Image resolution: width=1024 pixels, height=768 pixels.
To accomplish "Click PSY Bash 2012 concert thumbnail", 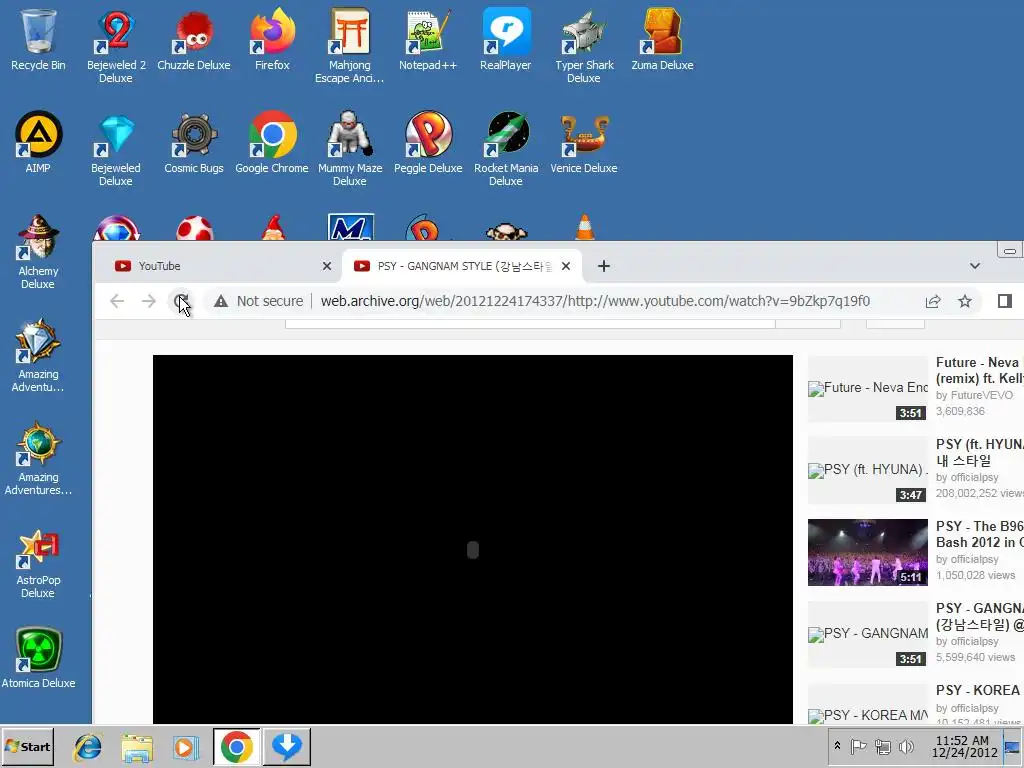I will [867, 552].
